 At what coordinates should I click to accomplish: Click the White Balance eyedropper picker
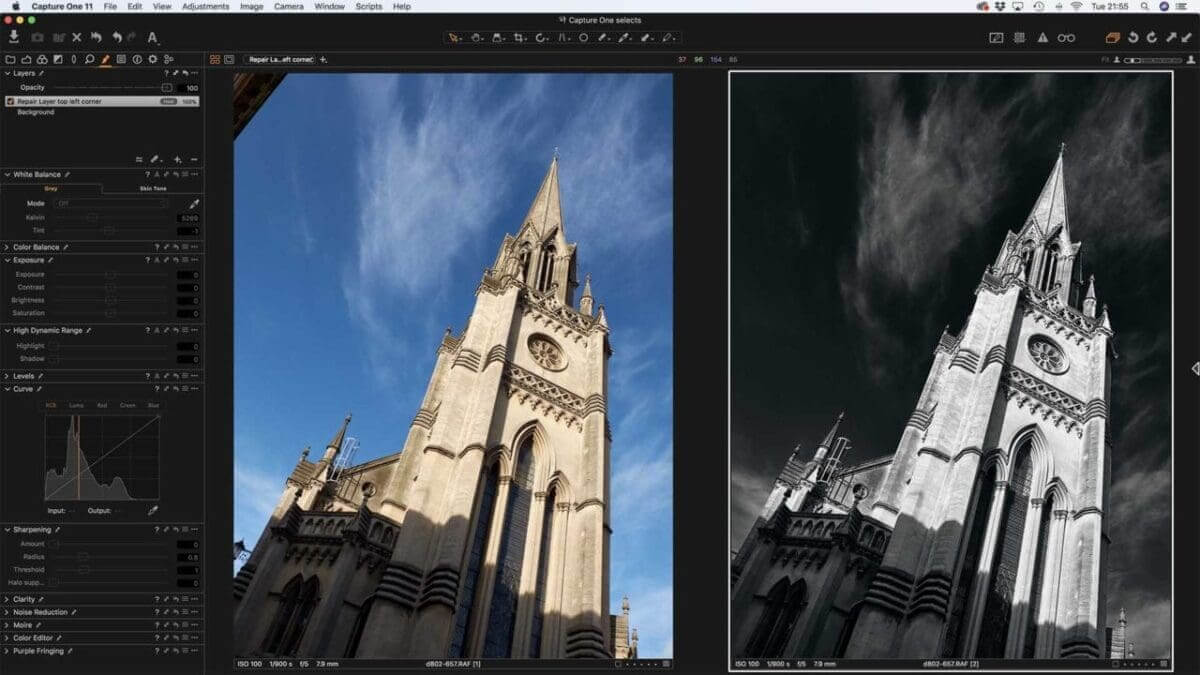pos(194,203)
